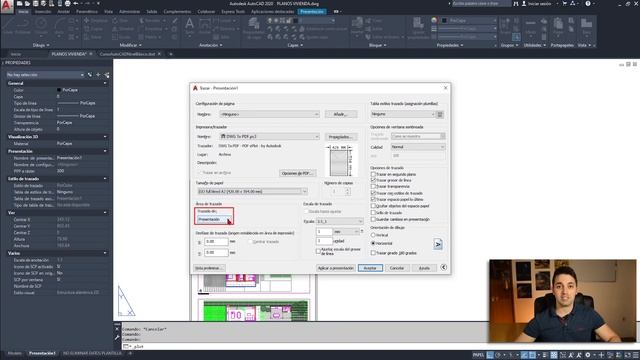Open the AutoCAD application menu logo
The width and height of the screenshot is (640, 360).
[7, 6]
